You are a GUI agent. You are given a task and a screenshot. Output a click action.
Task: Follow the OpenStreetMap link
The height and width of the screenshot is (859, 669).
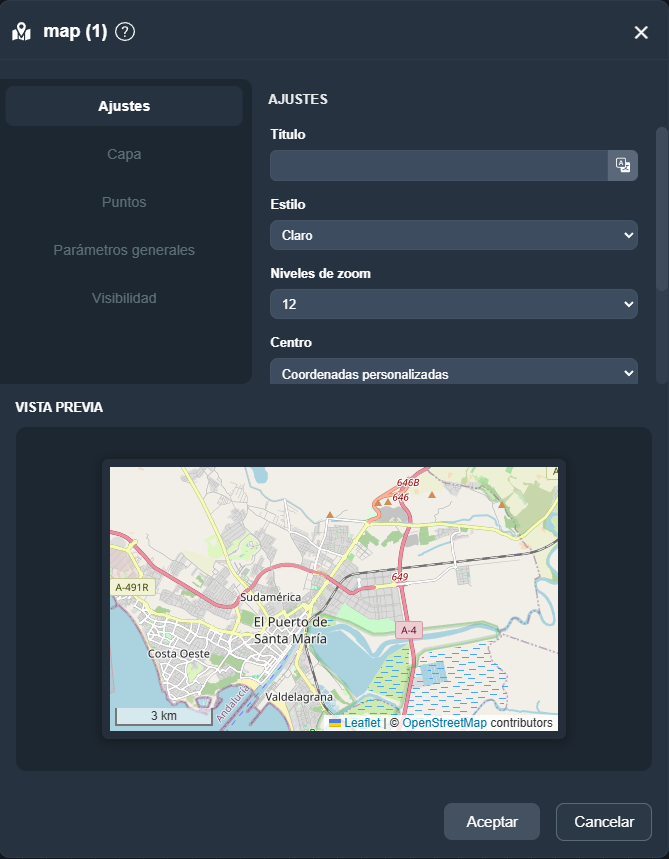444,723
